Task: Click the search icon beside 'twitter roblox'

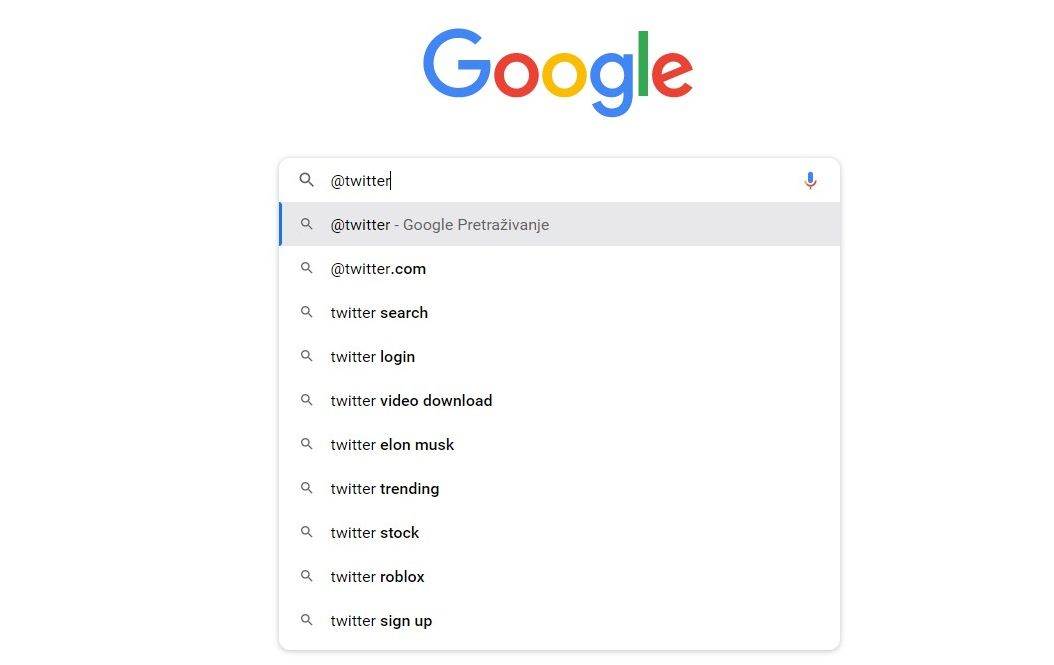Action: (x=307, y=576)
